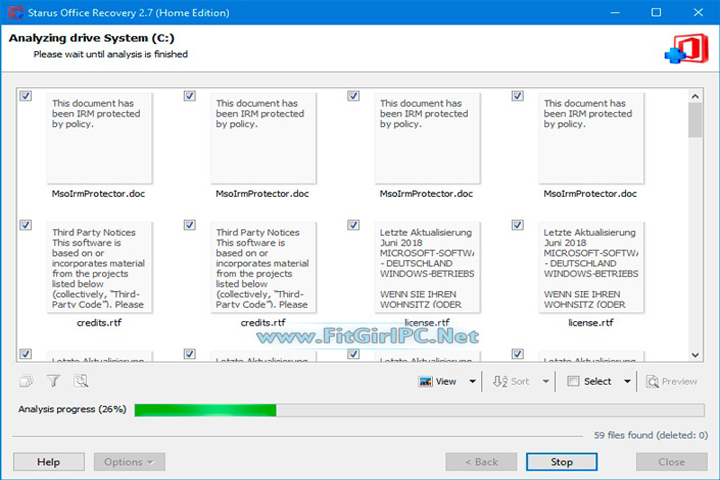Expand the Select dropdown arrow
Image resolution: width=720 pixels, height=480 pixels.
click(x=627, y=381)
